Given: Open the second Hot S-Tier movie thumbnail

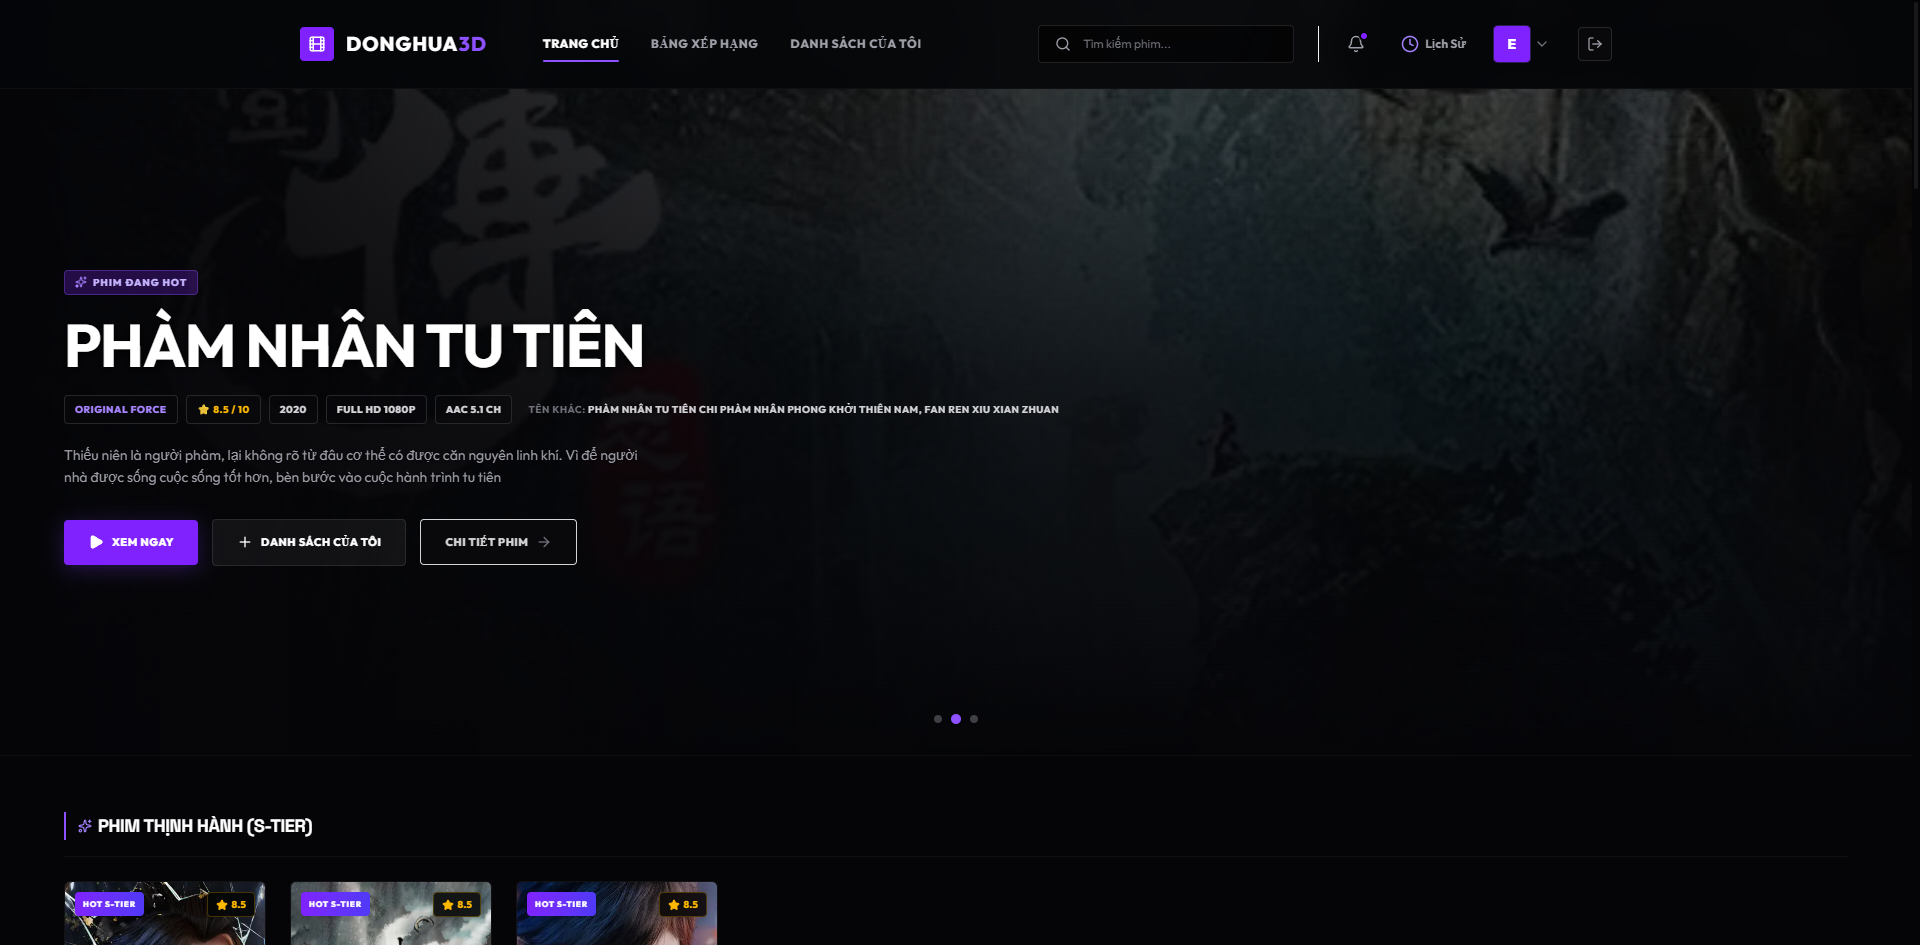Looking at the screenshot, I should point(391,913).
